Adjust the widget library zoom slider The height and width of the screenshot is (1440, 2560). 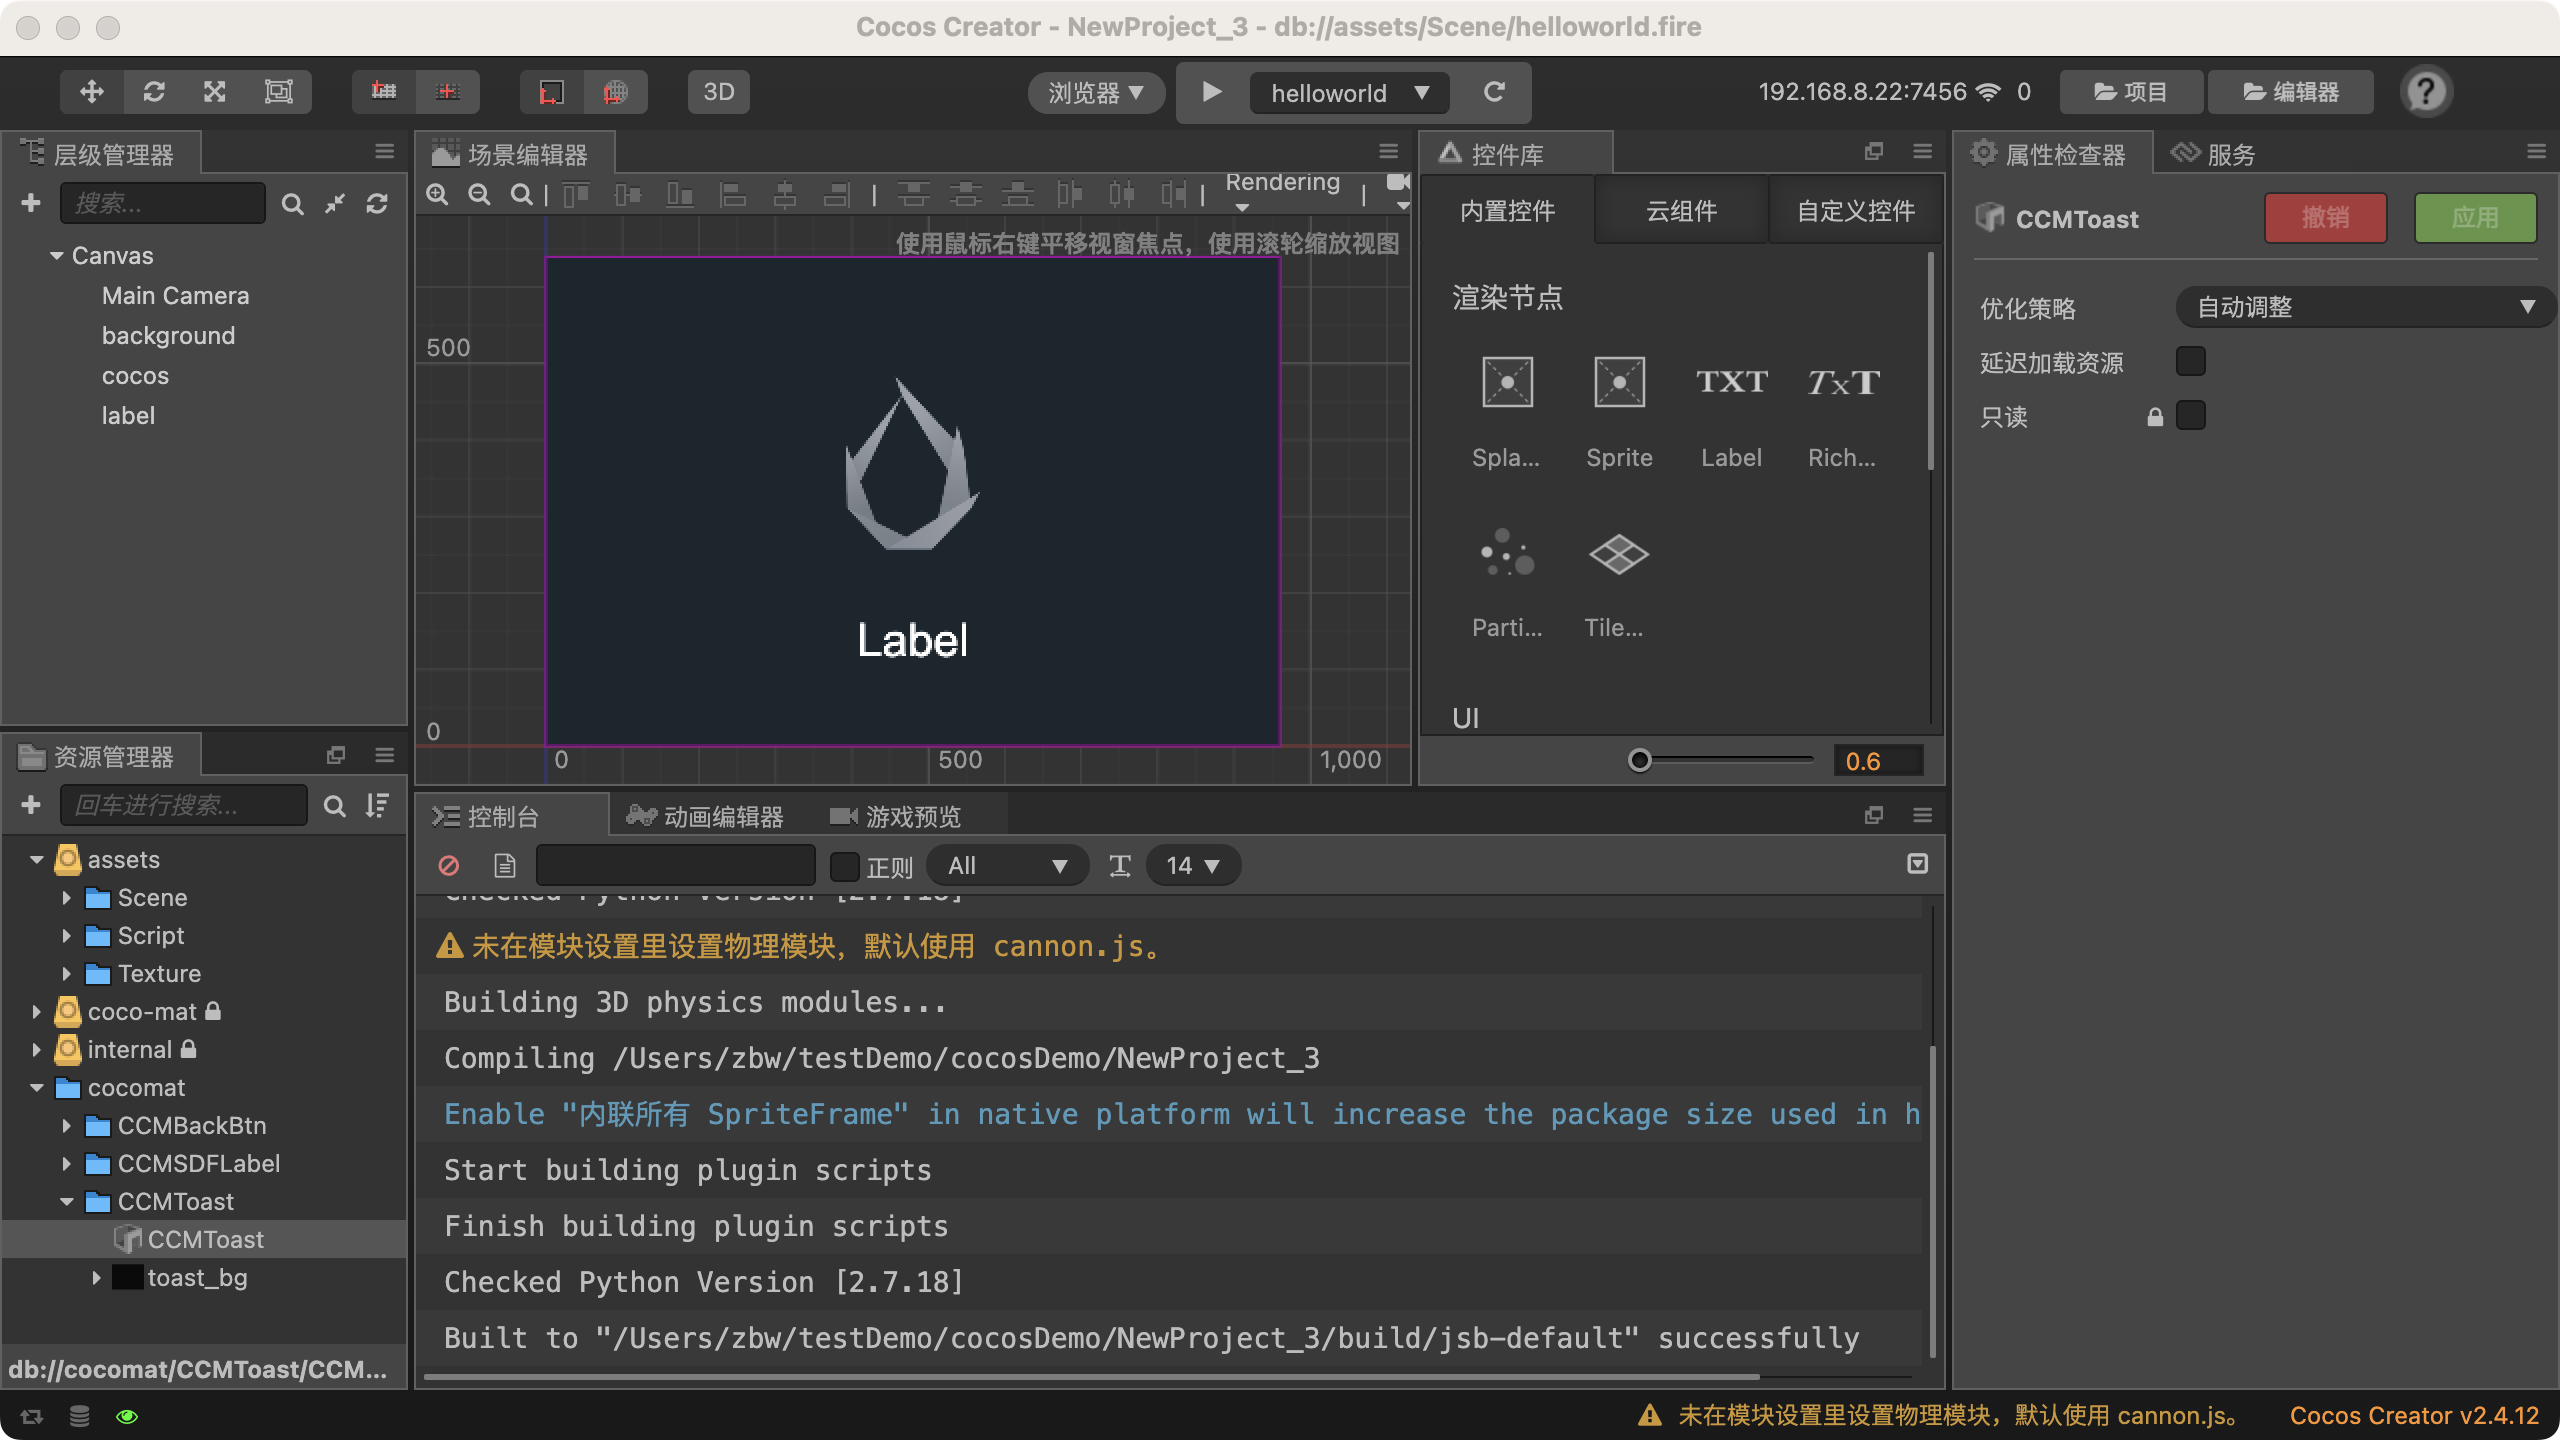1640,761
